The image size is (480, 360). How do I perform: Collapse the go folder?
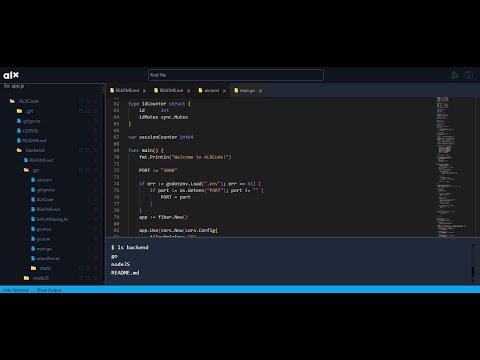(32, 170)
